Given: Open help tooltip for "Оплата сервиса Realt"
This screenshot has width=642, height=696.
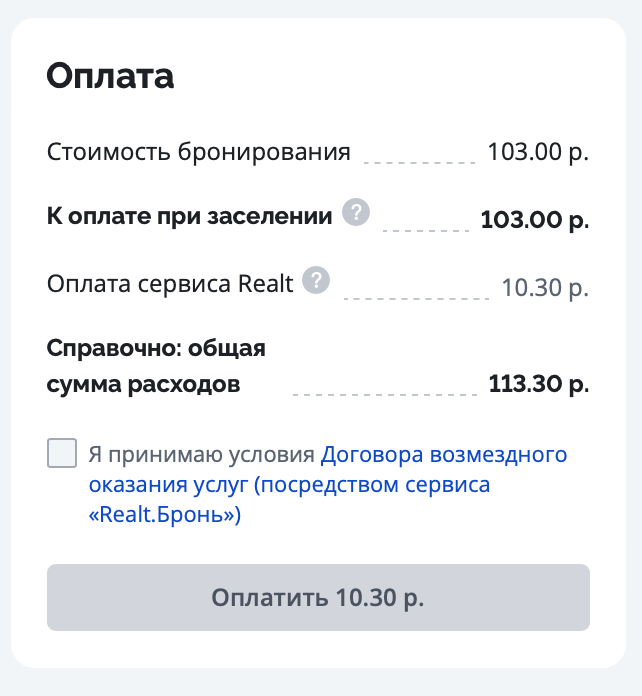Looking at the screenshot, I should (x=317, y=281).
